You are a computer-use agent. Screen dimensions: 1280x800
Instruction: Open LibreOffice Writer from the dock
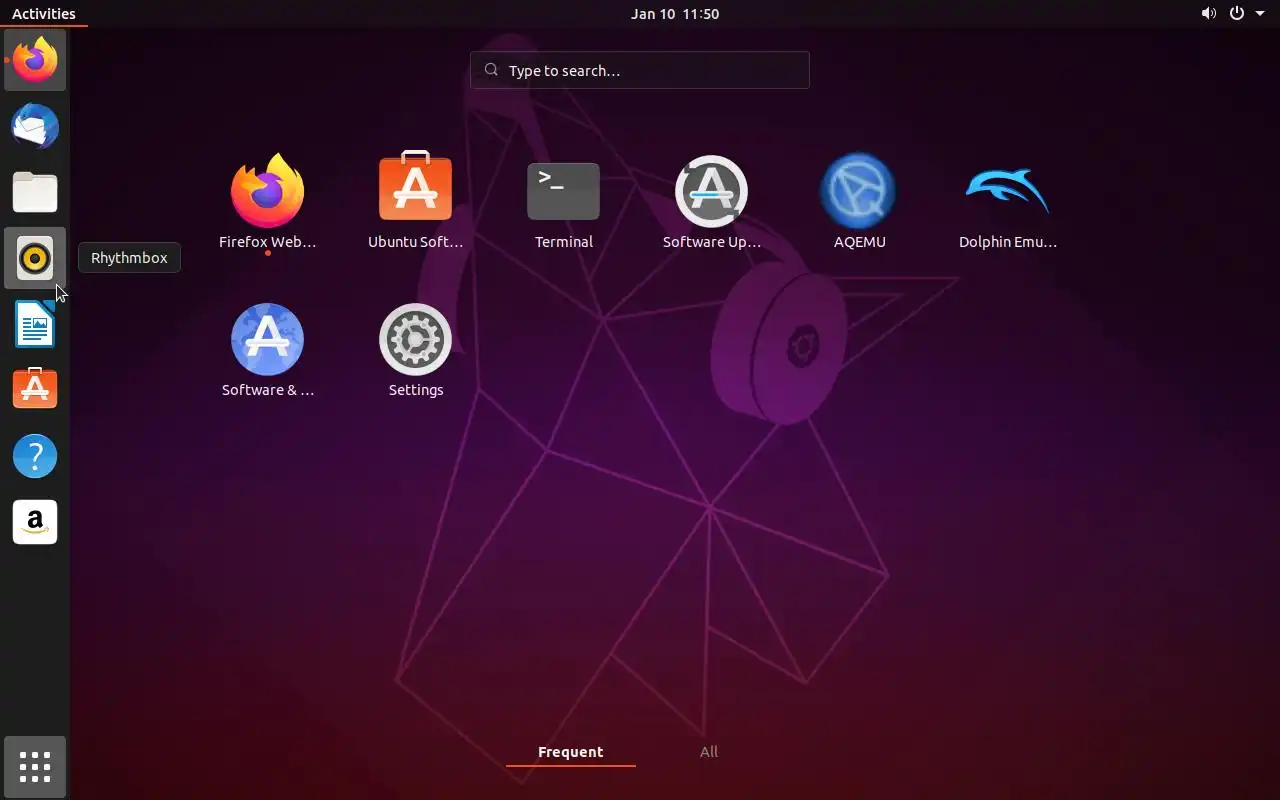35,324
